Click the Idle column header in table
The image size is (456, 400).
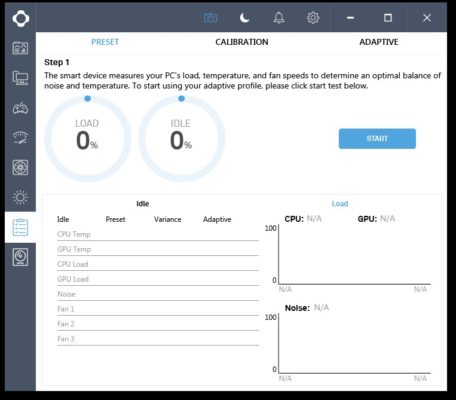coord(63,219)
